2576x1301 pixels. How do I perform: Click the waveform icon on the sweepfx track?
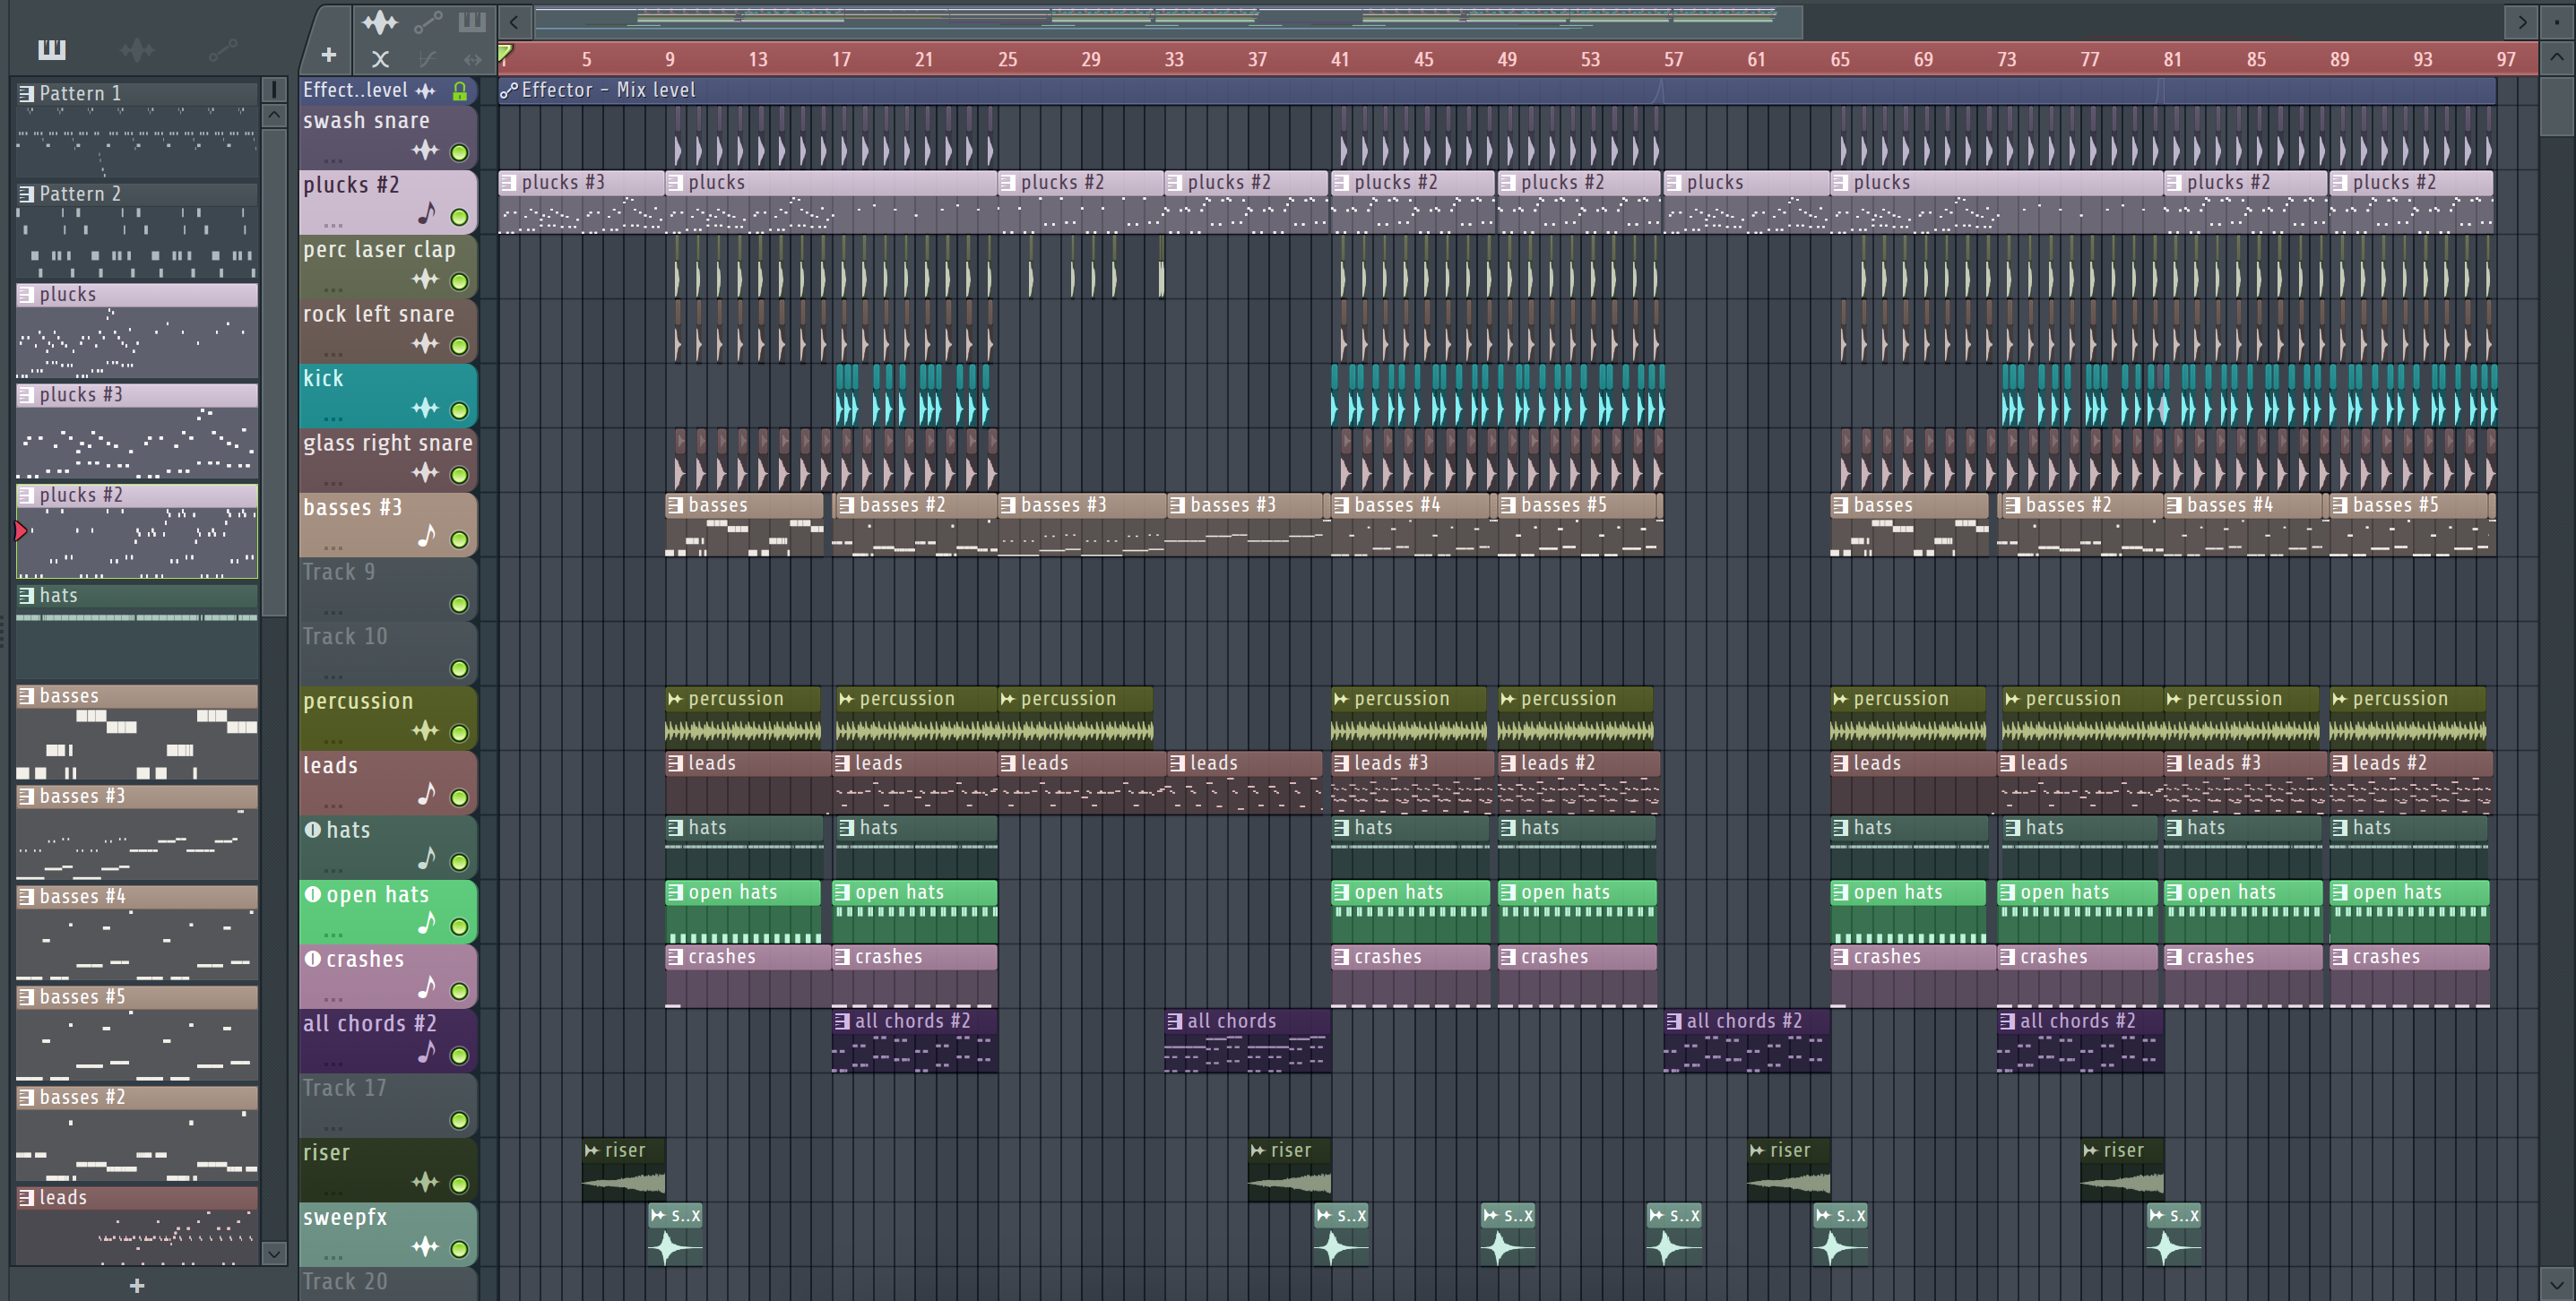tap(426, 1246)
